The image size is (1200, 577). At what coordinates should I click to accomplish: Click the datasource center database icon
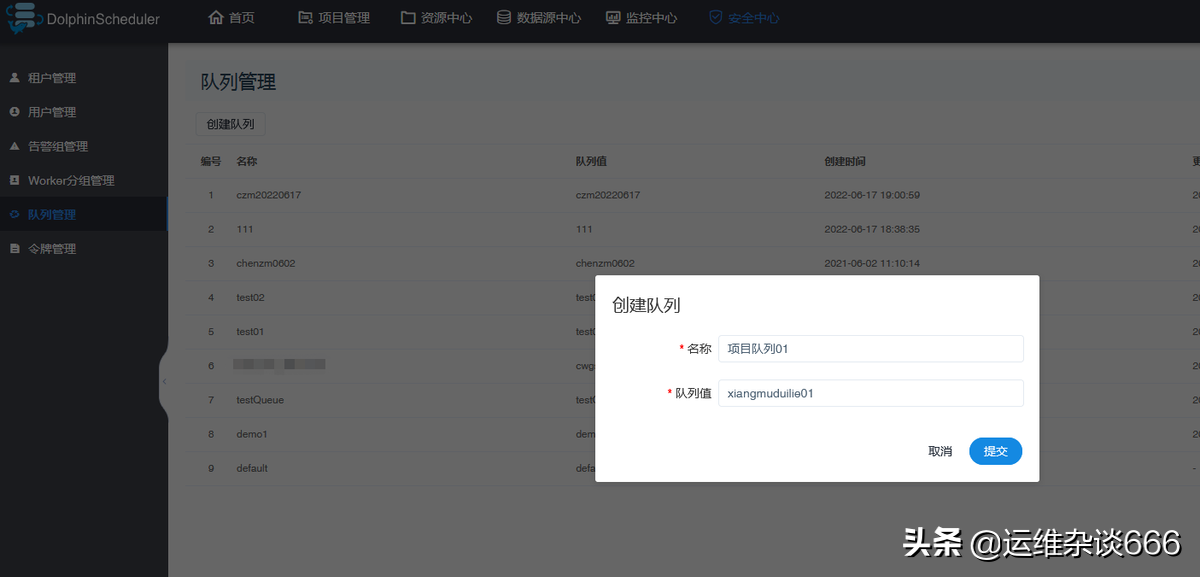505,18
